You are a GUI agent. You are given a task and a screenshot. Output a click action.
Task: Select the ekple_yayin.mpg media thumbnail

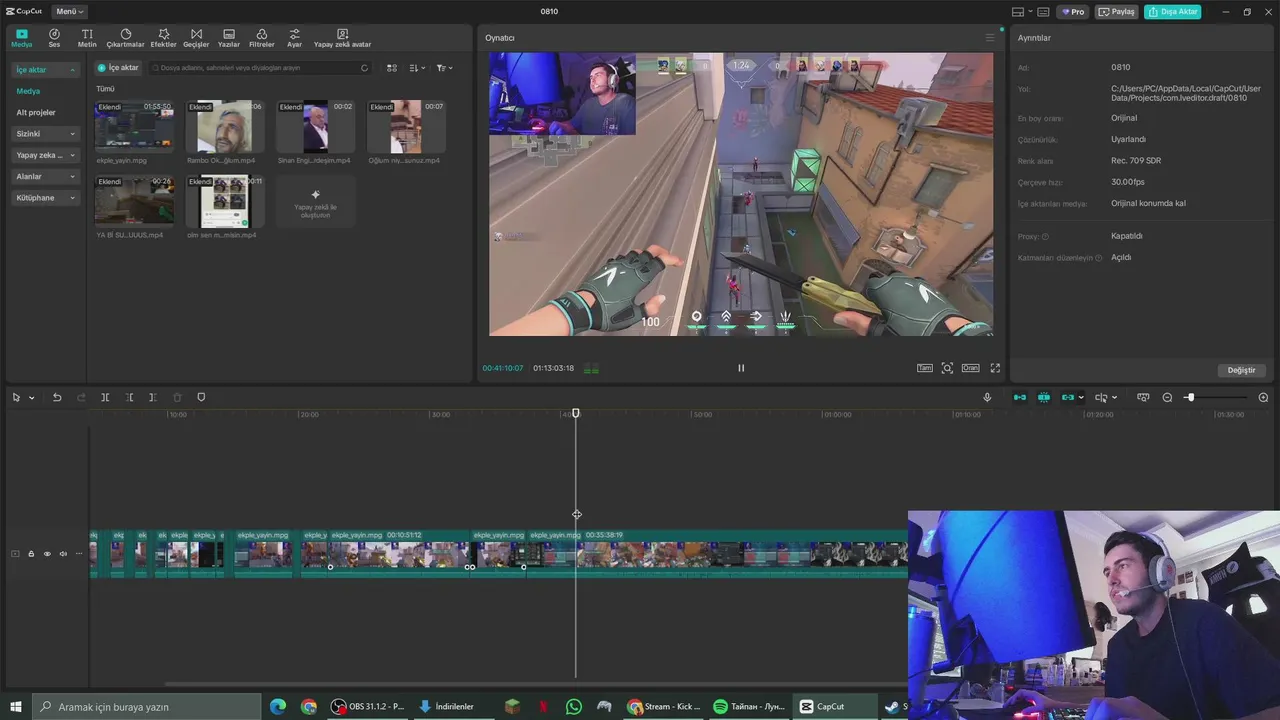click(134, 126)
